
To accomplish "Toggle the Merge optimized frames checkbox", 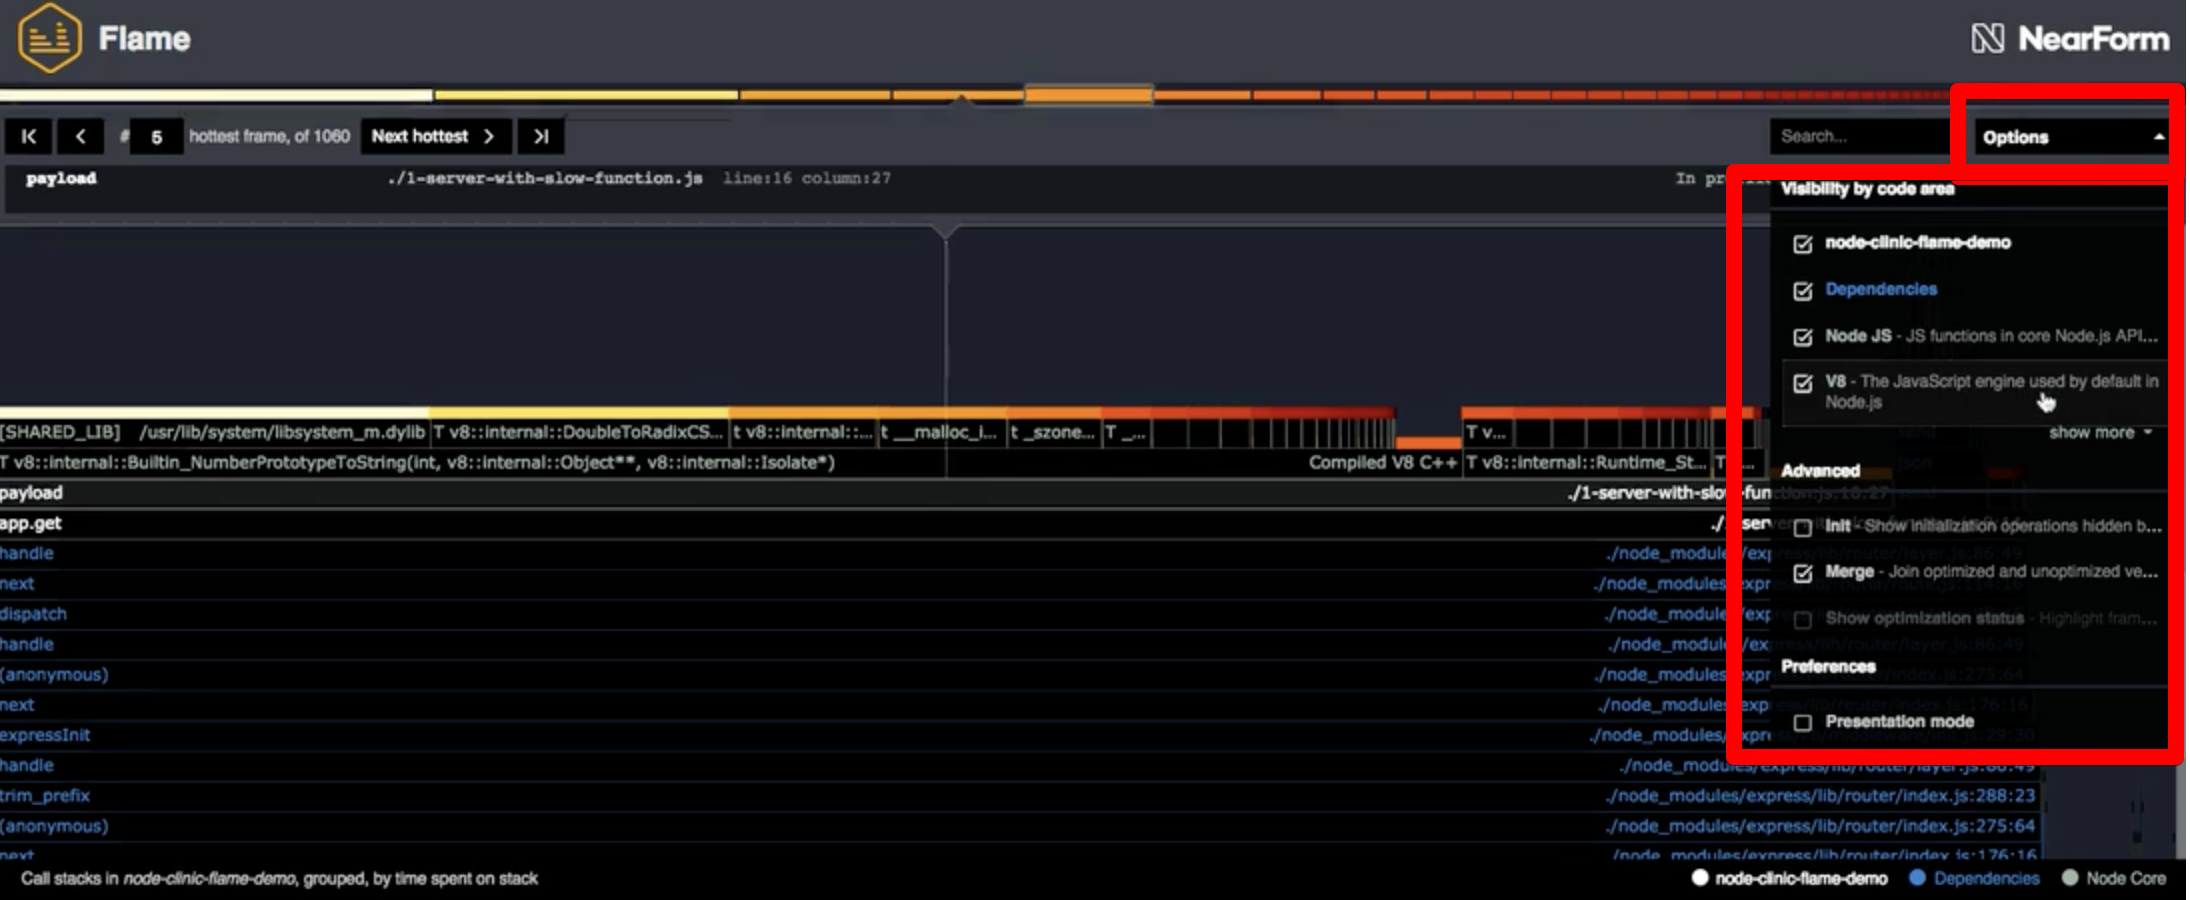I will point(1803,573).
